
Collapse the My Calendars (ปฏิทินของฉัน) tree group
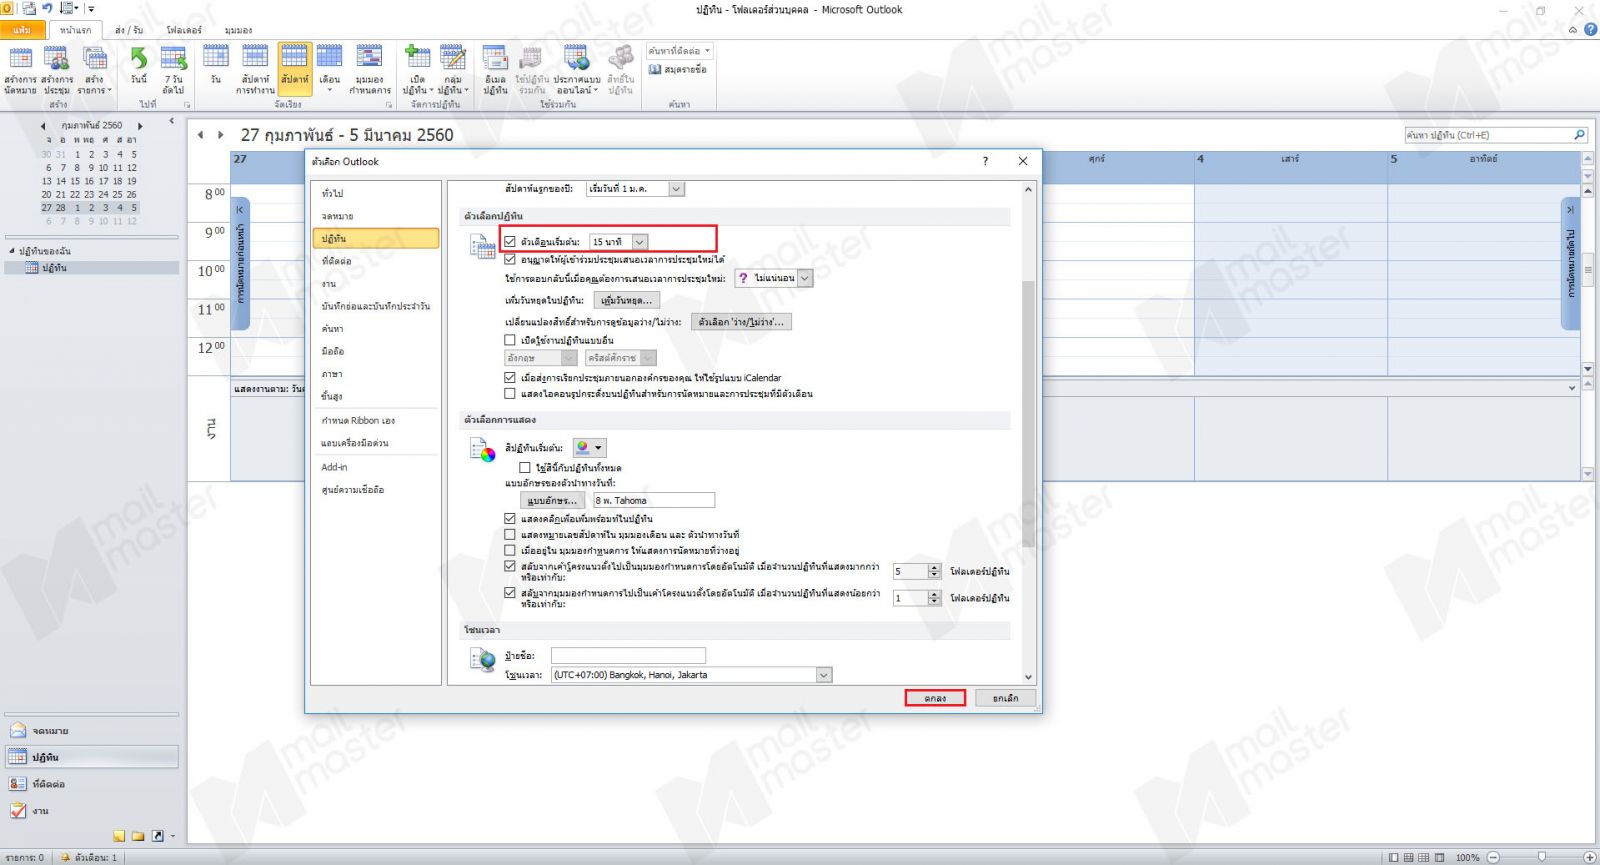[x=12, y=251]
